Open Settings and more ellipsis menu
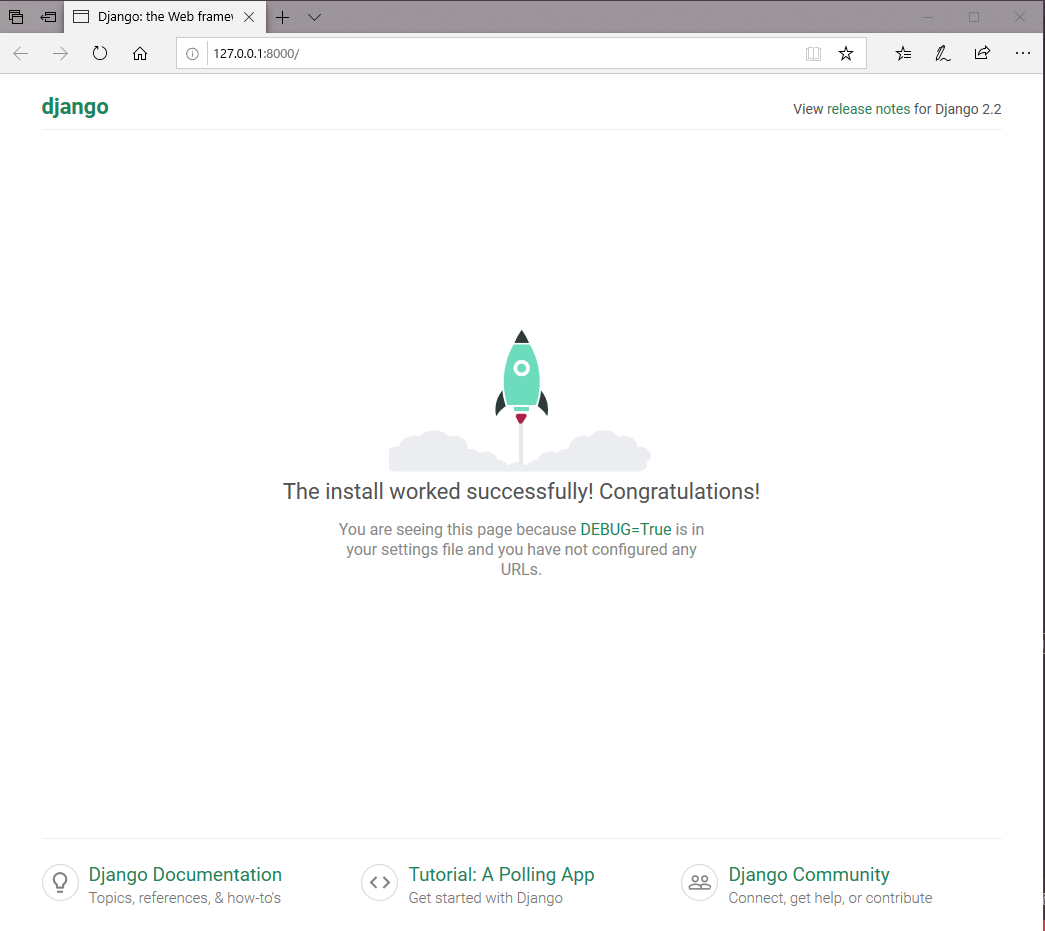Viewport: 1045px width, 931px height. tap(1022, 53)
